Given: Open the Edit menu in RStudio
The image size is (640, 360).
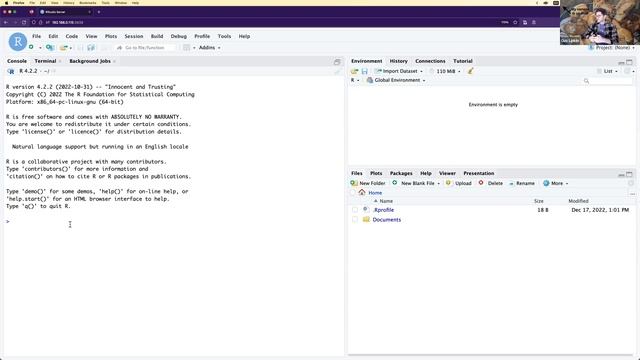Looking at the screenshot, I should (x=53, y=36).
